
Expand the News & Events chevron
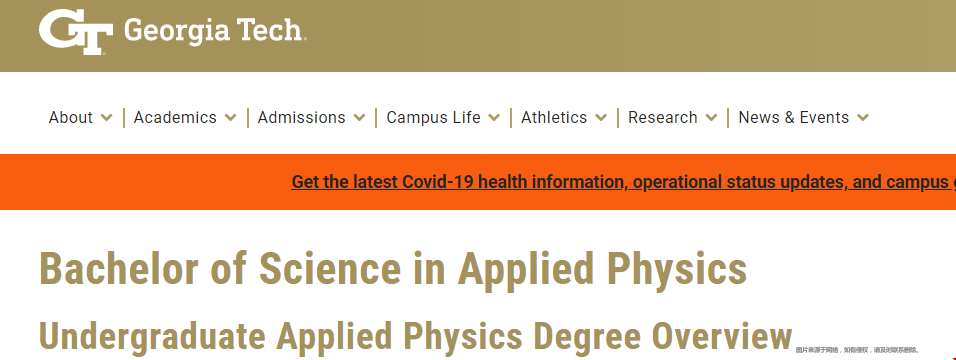tap(863, 118)
